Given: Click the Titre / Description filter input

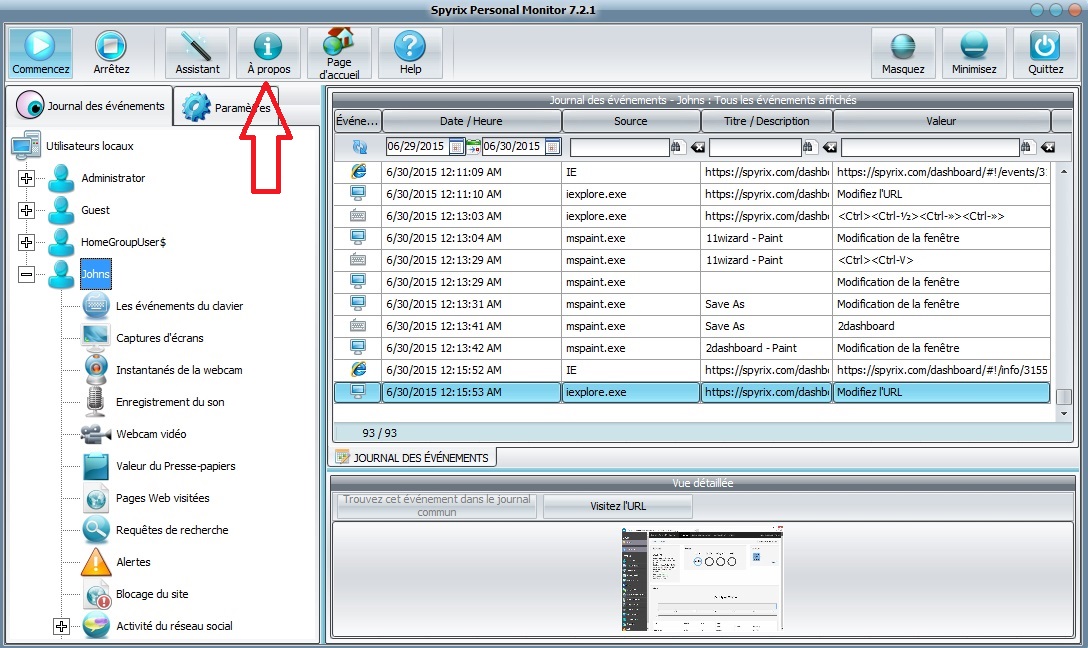Looking at the screenshot, I should click(755, 146).
